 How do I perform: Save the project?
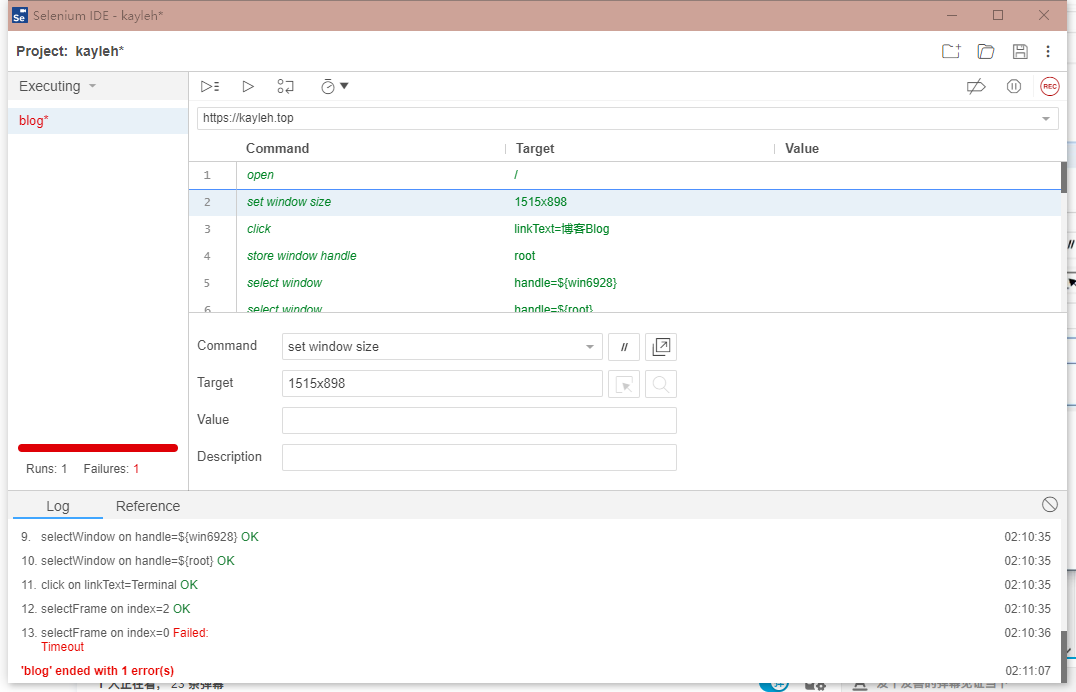[1020, 51]
